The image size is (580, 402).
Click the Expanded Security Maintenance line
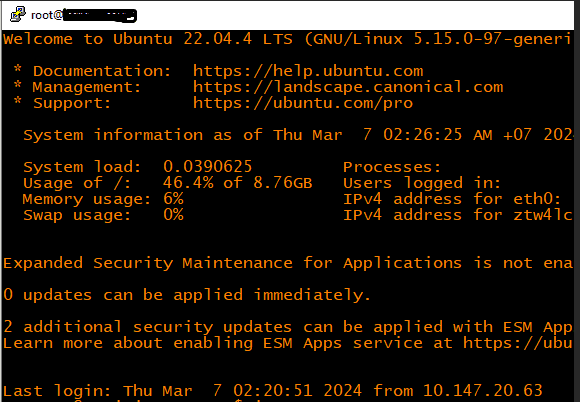coord(287,263)
